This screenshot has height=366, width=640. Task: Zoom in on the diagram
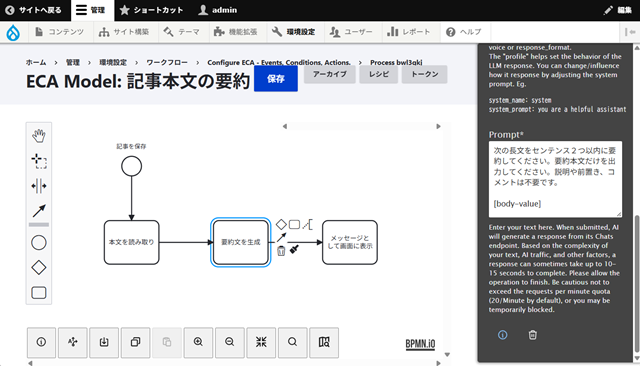tap(198, 342)
